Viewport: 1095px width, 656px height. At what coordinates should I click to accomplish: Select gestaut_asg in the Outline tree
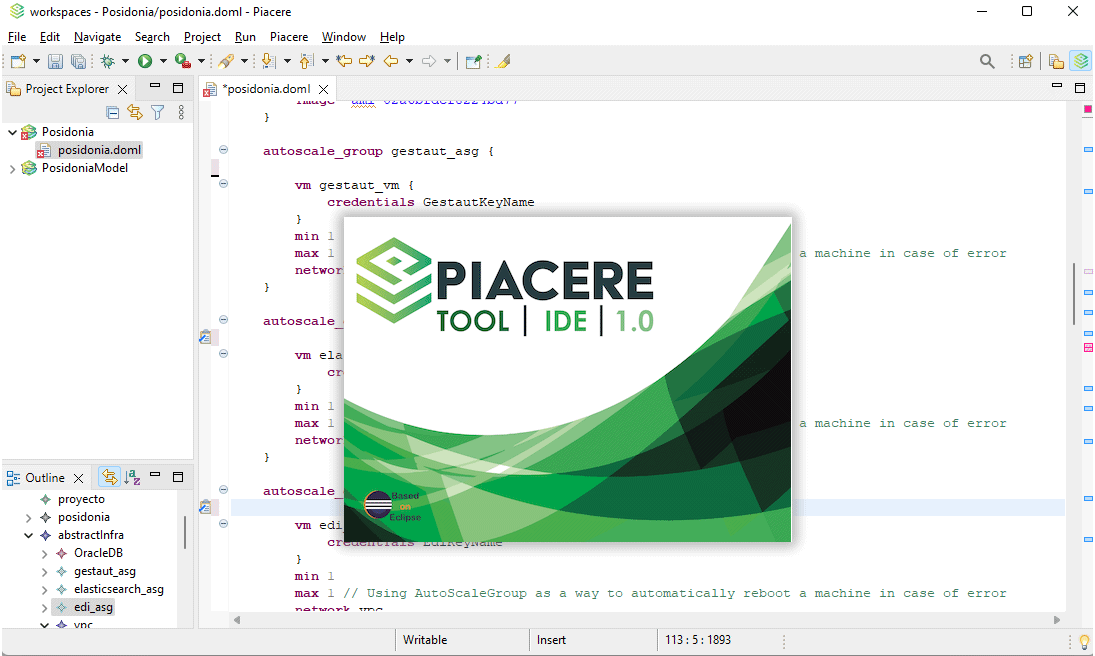[x=105, y=571]
